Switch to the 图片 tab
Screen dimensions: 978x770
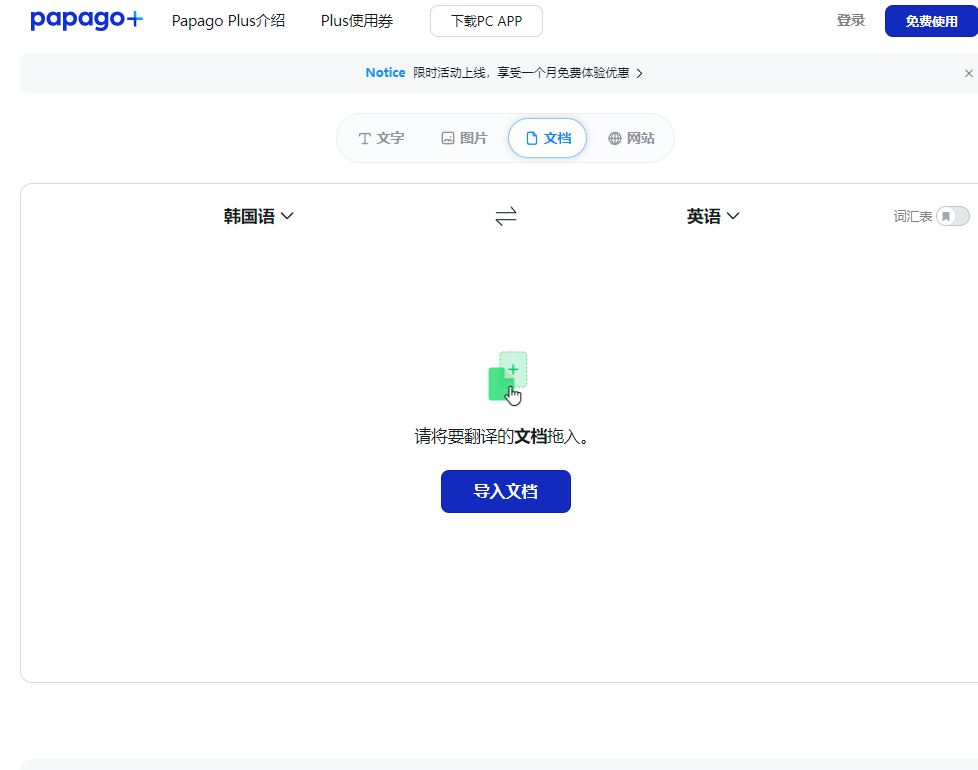point(464,138)
